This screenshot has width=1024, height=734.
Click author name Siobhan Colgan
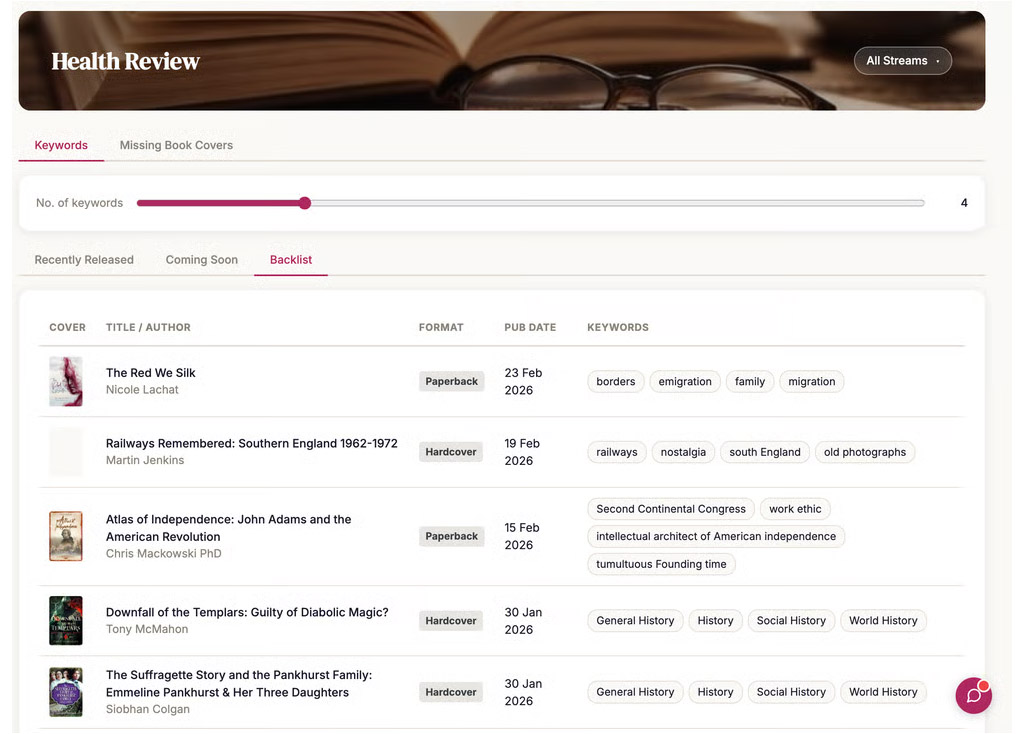point(148,709)
